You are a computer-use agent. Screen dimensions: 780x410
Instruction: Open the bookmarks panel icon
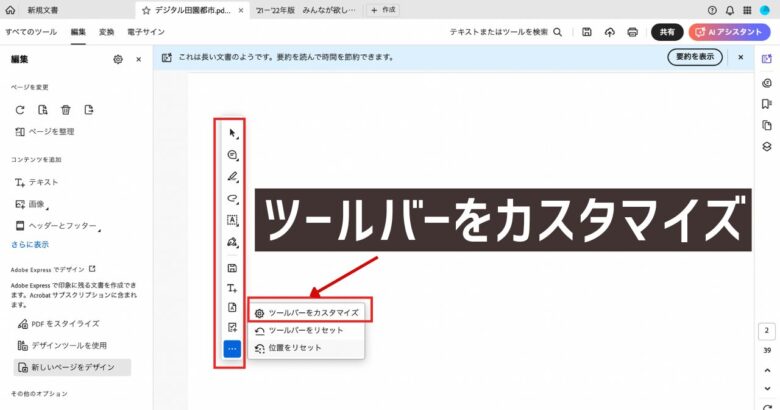[767, 103]
